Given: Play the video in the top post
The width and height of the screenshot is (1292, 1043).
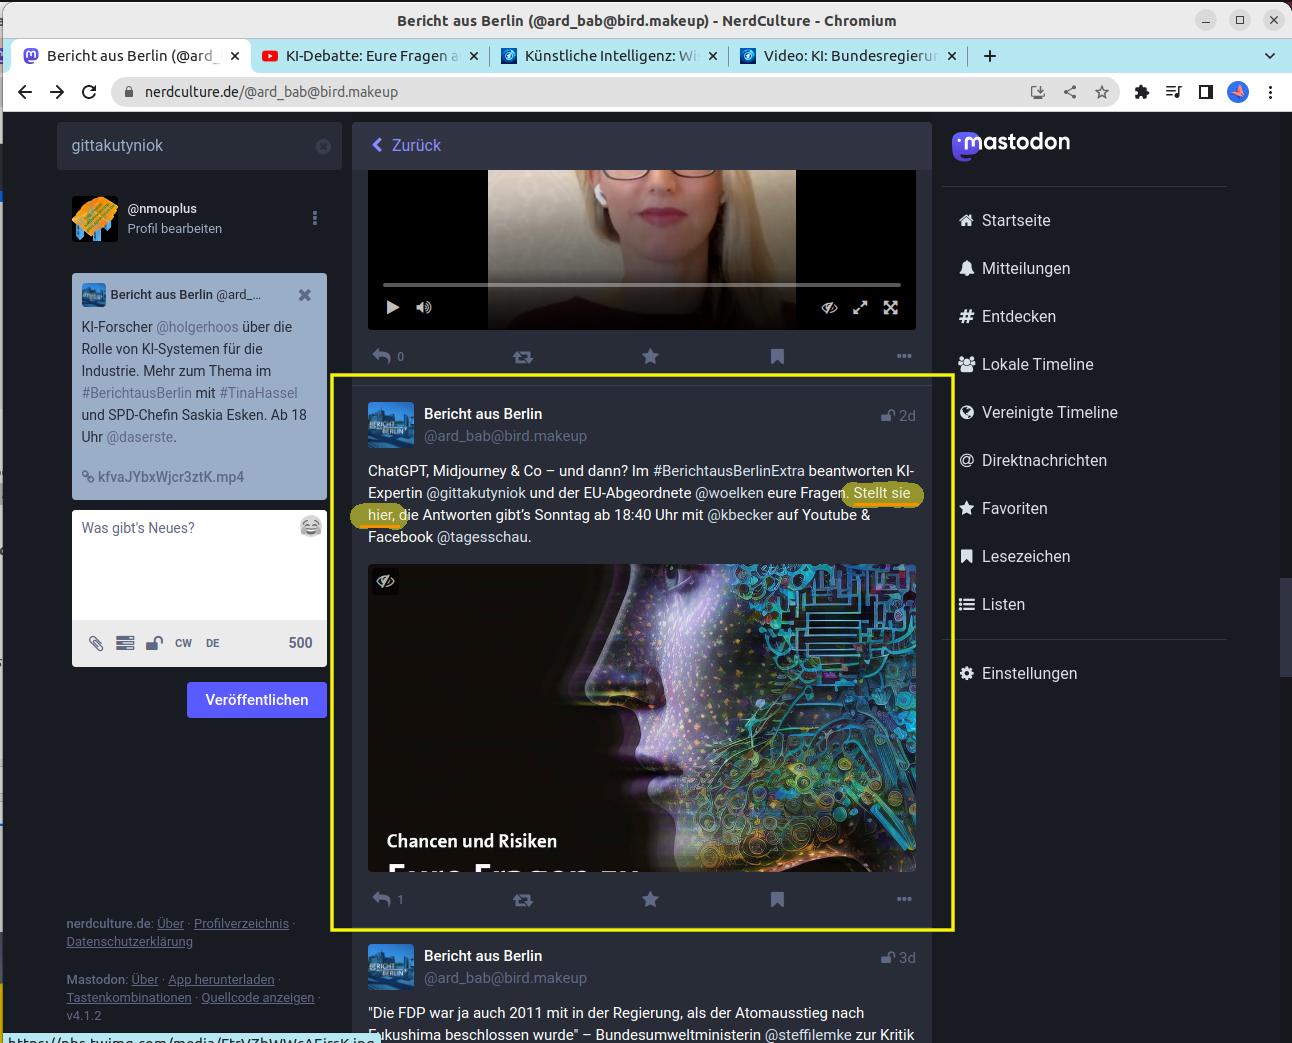Looking at the screenshot, I should click(x=392, y=308).
